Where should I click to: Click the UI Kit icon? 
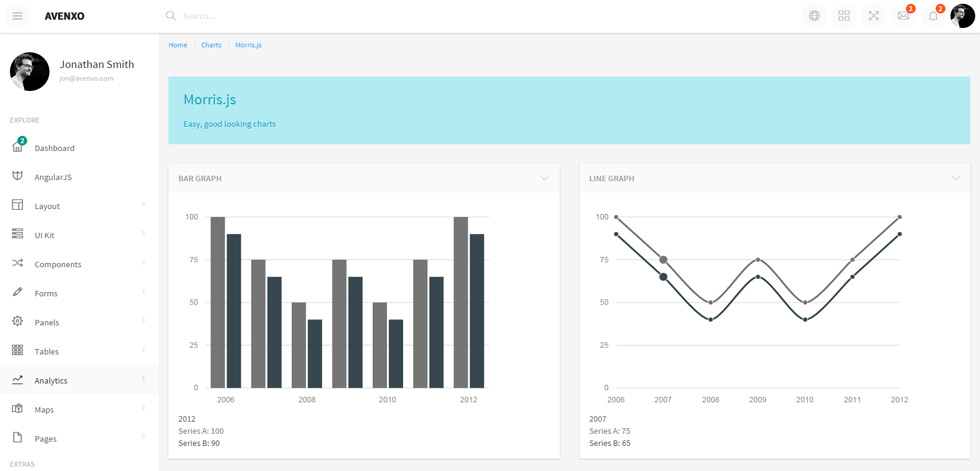[18, 234]
